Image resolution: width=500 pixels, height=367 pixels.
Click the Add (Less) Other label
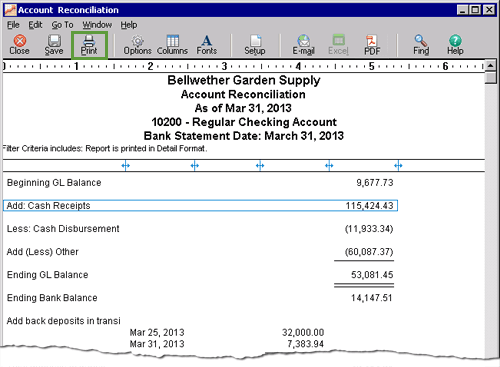(43, 252)
